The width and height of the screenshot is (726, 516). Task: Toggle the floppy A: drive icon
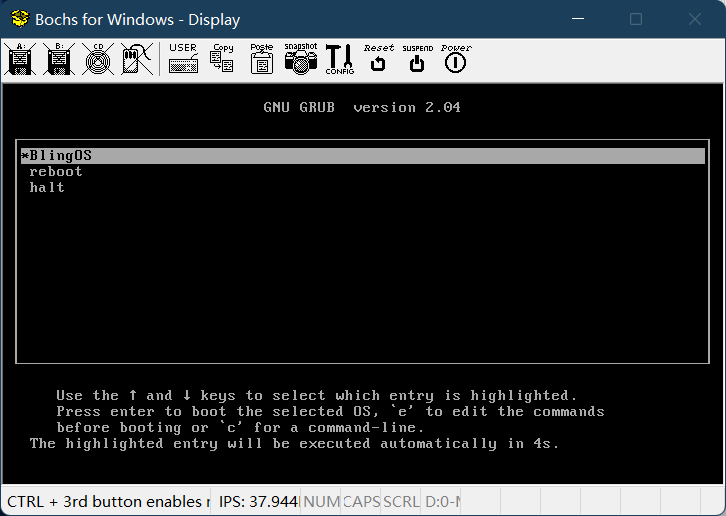(x=20, y=59)
